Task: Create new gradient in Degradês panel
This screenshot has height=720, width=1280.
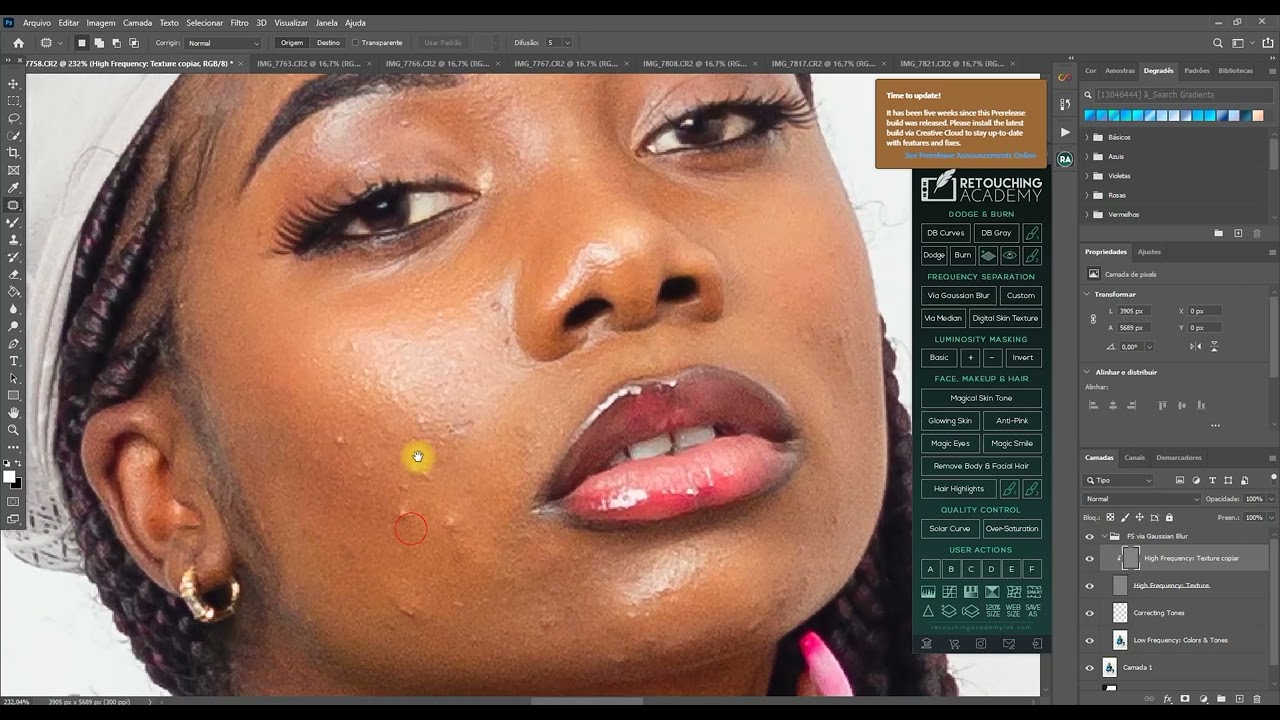Action: [x=1238, y=233]
